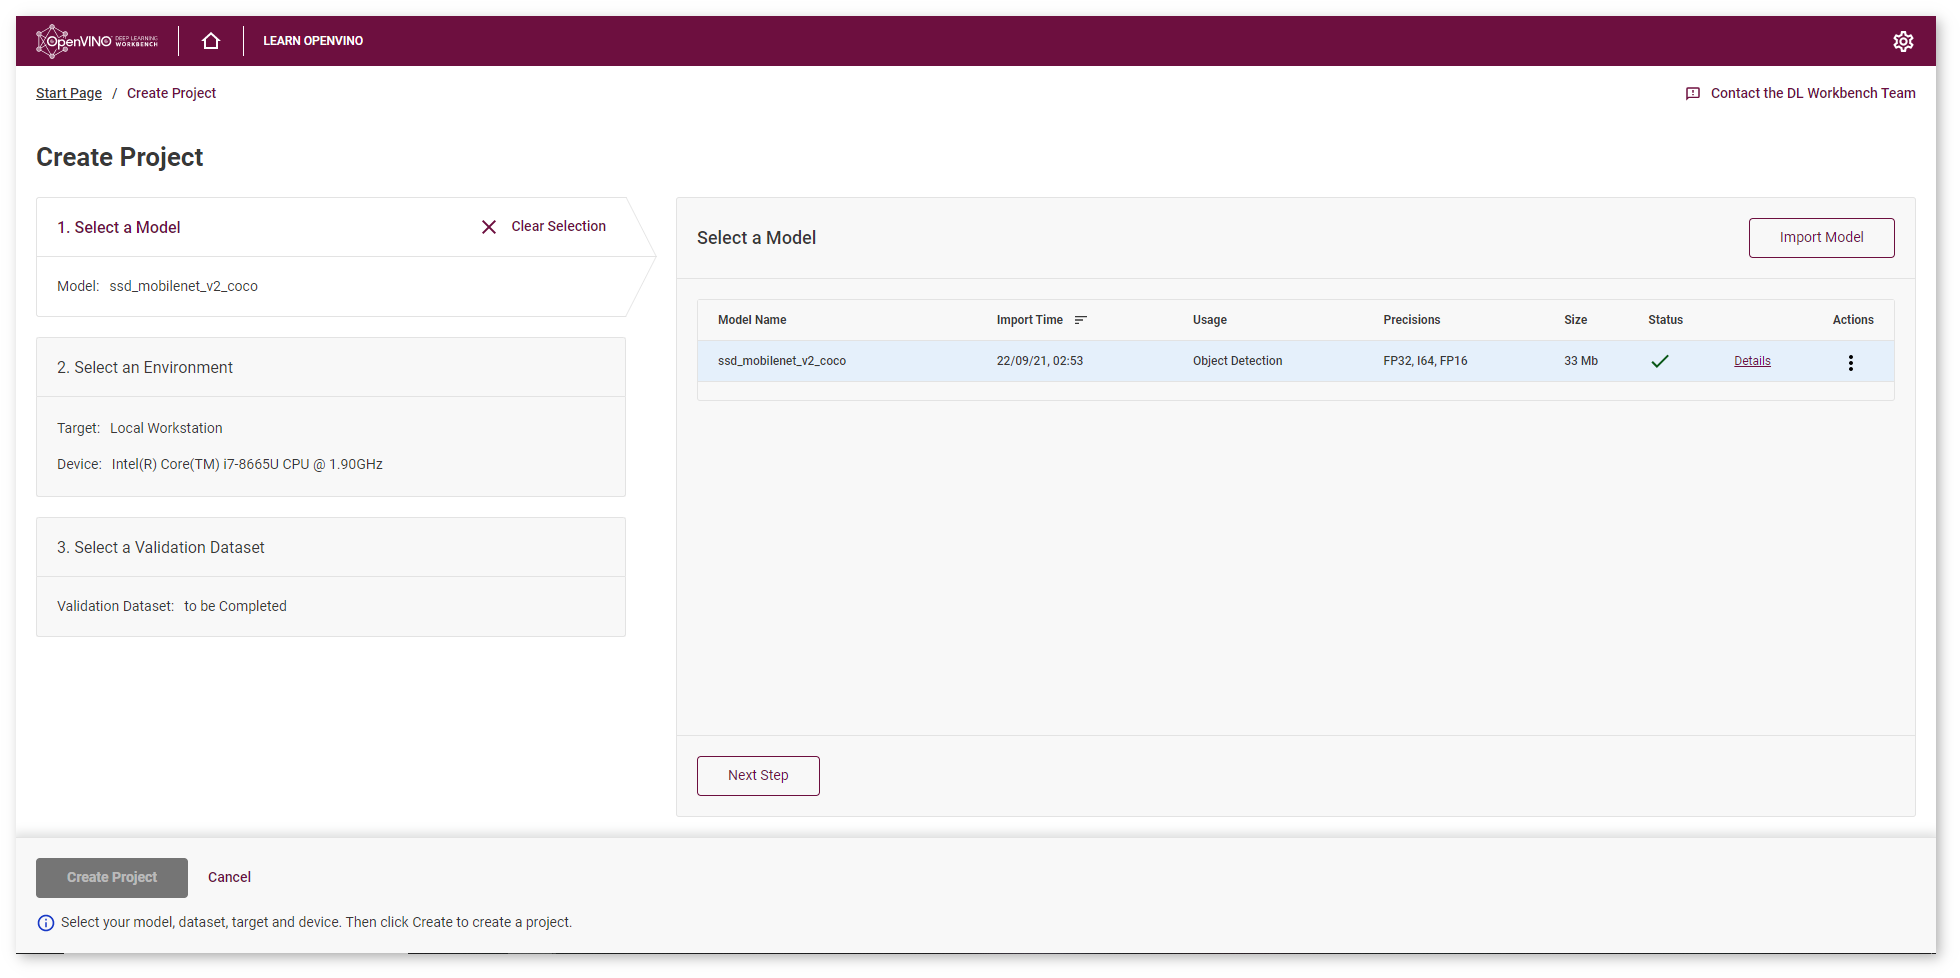Viewport: 1960px width, 978px height.
Task: Click Next Step button
Action: (x=758, y=776)
